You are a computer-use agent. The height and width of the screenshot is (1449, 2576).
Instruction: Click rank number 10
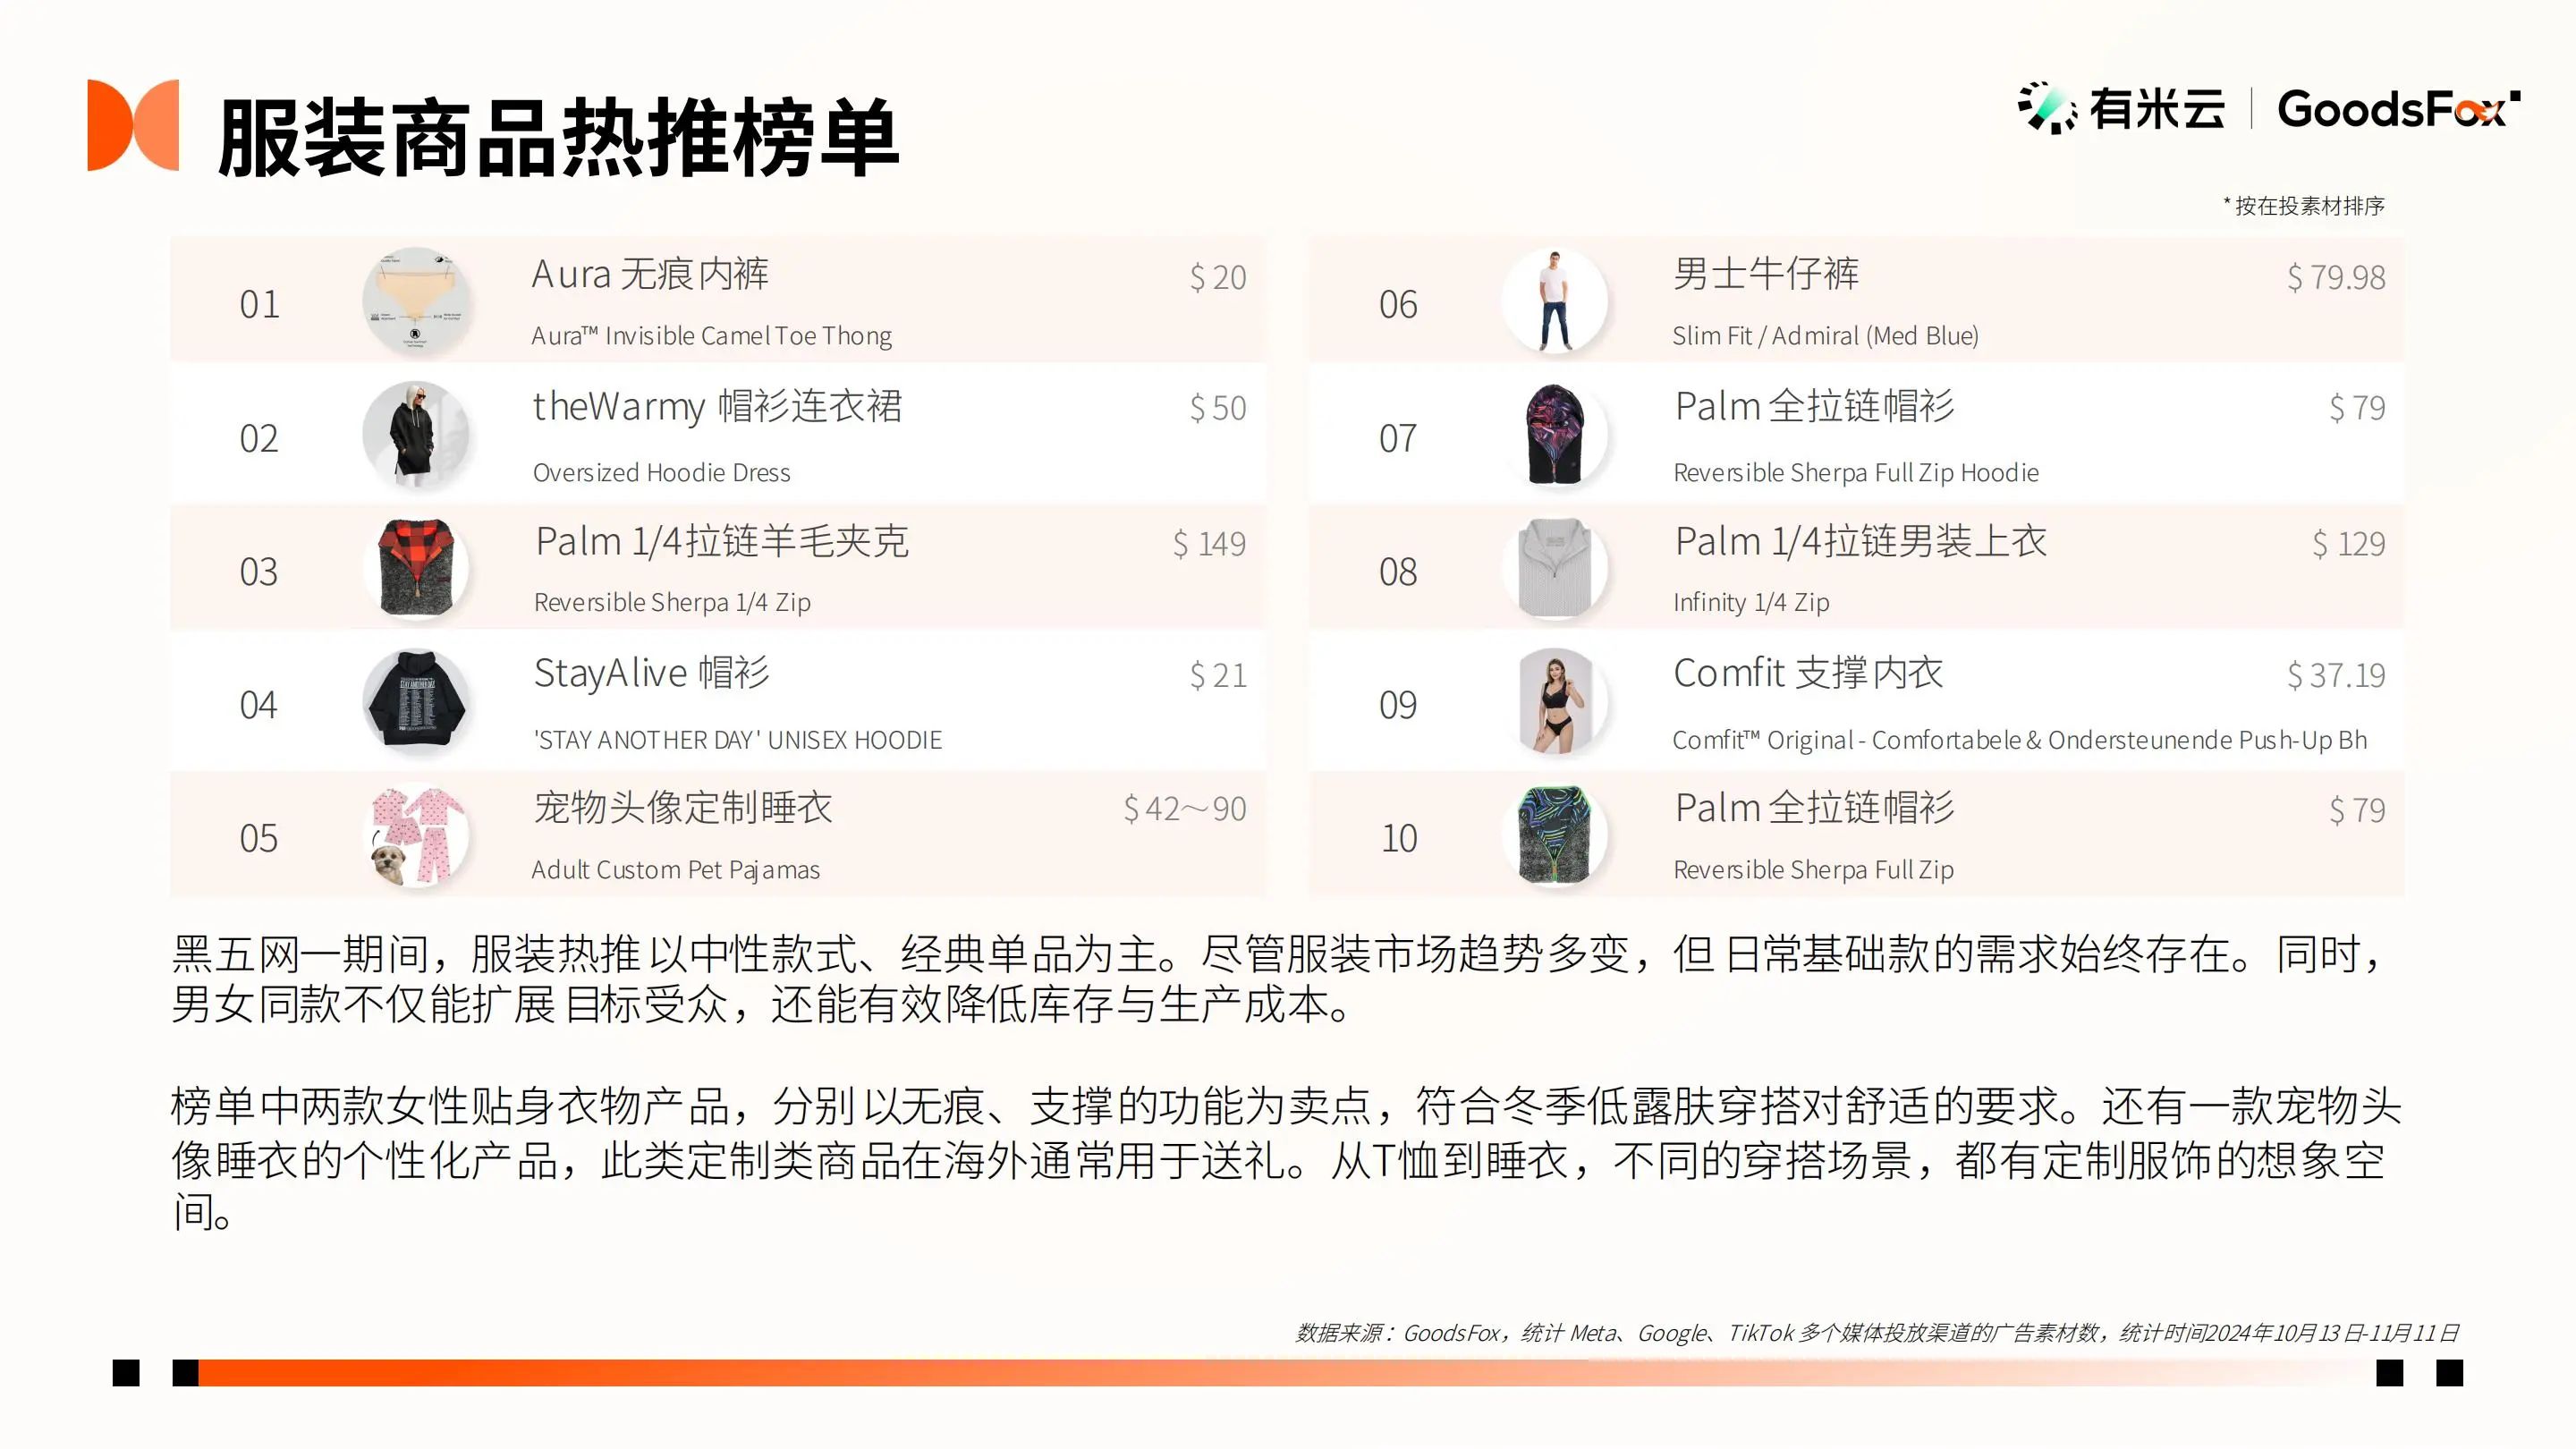(x=1399, y=839)
